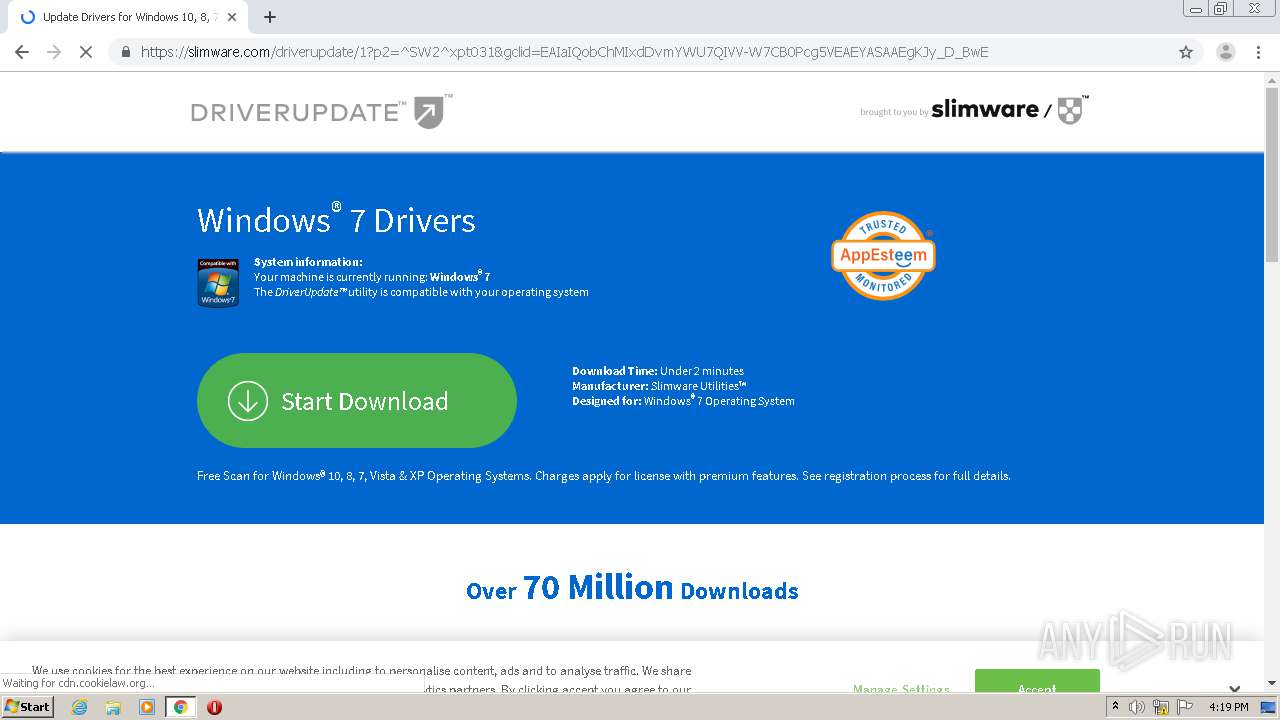
Task: Click 'Manufacturer: Slimware Utilities' text
Action: pos(660,386)
